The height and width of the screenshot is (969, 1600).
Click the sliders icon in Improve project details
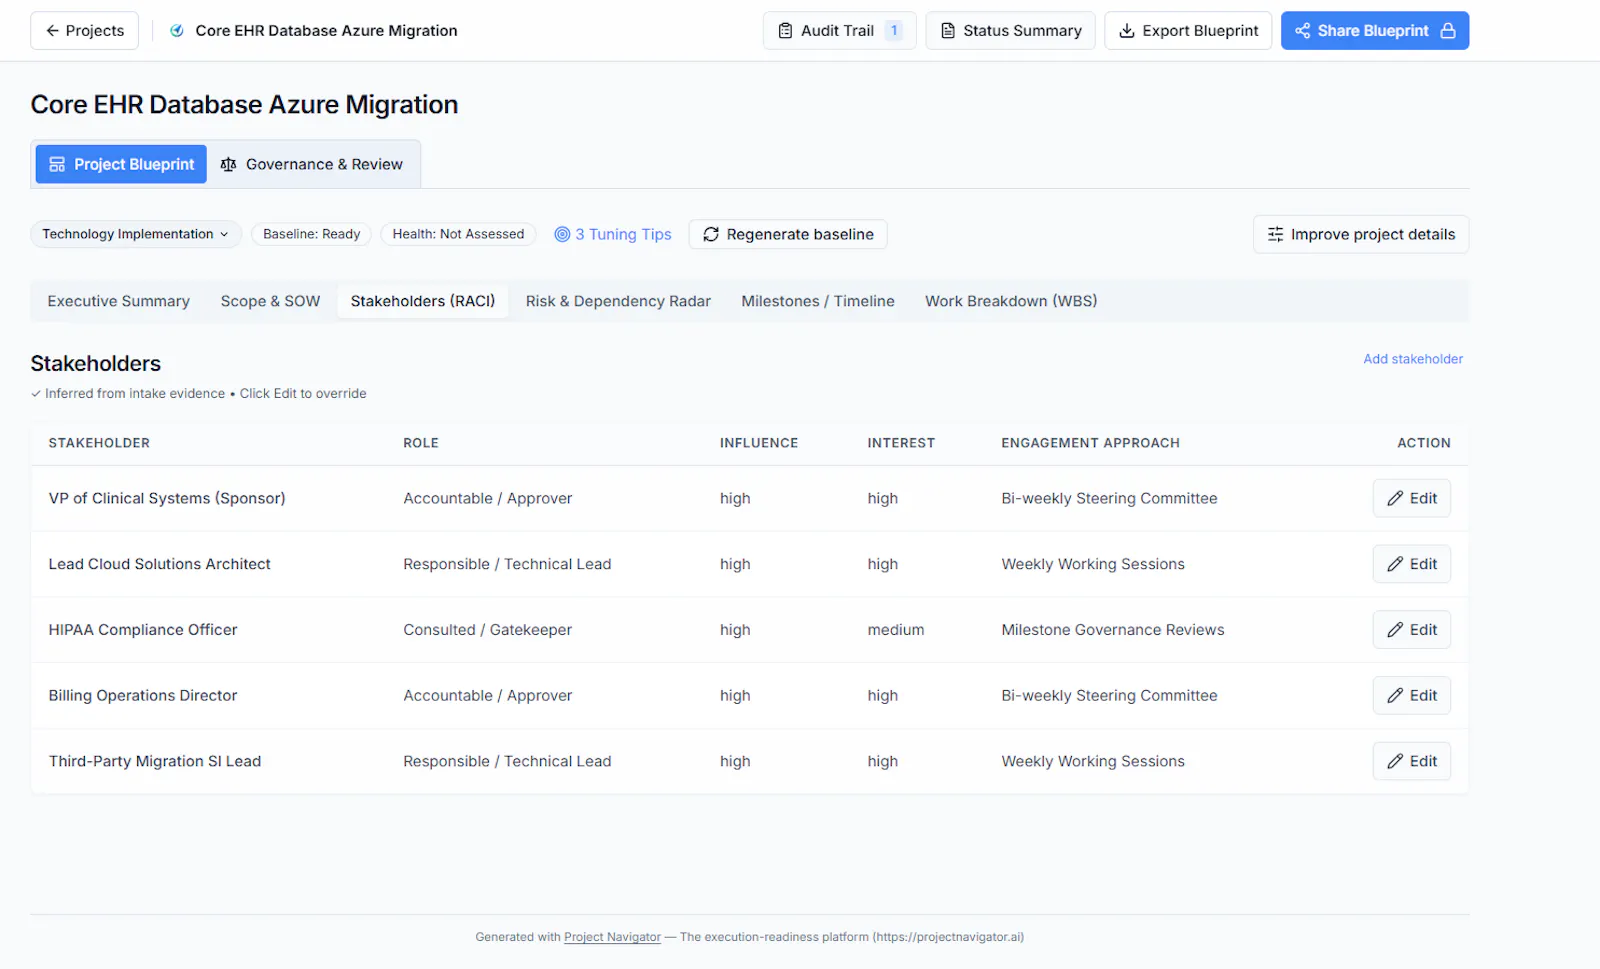[1275, 234]
